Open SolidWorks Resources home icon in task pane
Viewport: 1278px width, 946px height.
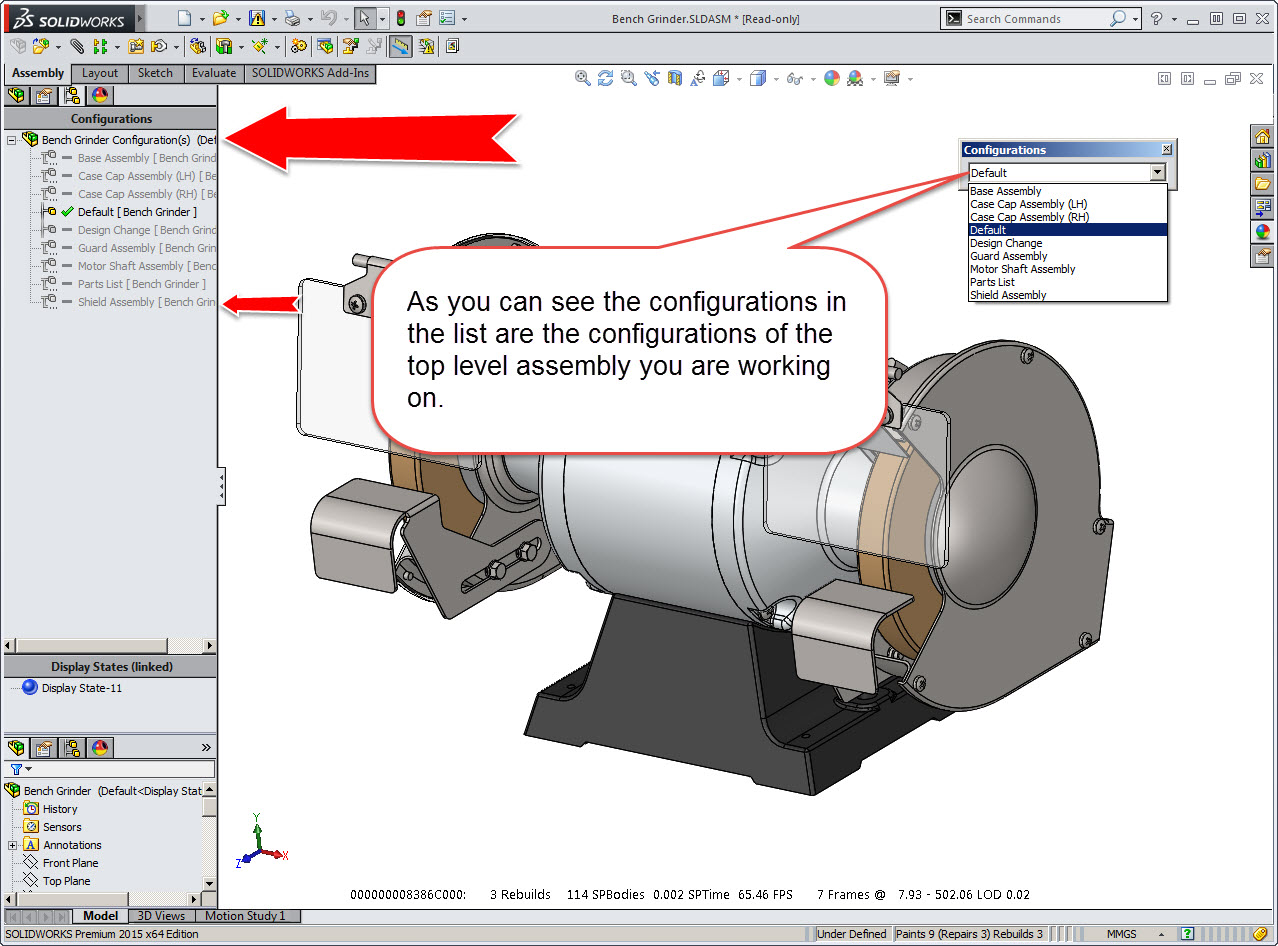[x=1263, y=136]
